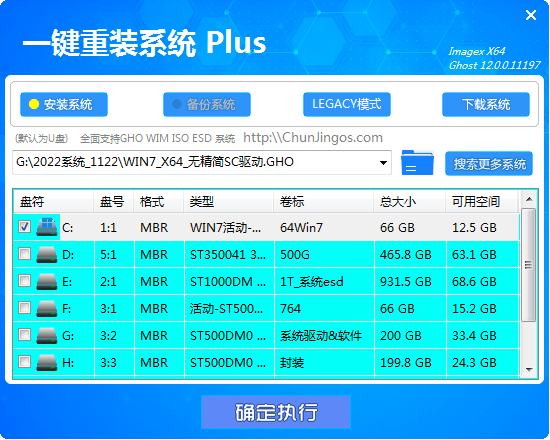550x440 pixels.
Task: Click the 确定执行 button
Action: point(276,412)
